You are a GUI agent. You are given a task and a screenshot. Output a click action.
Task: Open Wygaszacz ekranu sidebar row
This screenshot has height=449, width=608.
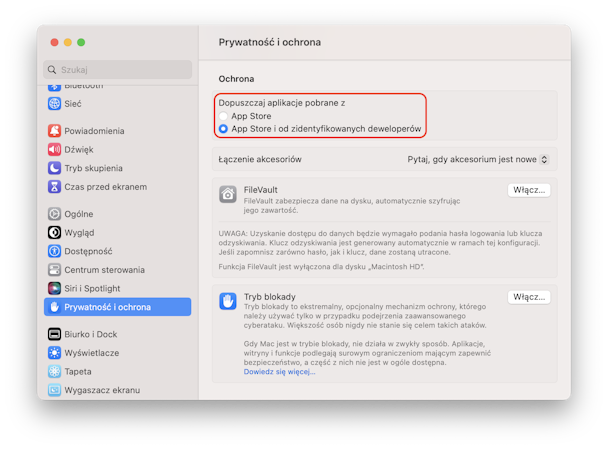[117, 390]
